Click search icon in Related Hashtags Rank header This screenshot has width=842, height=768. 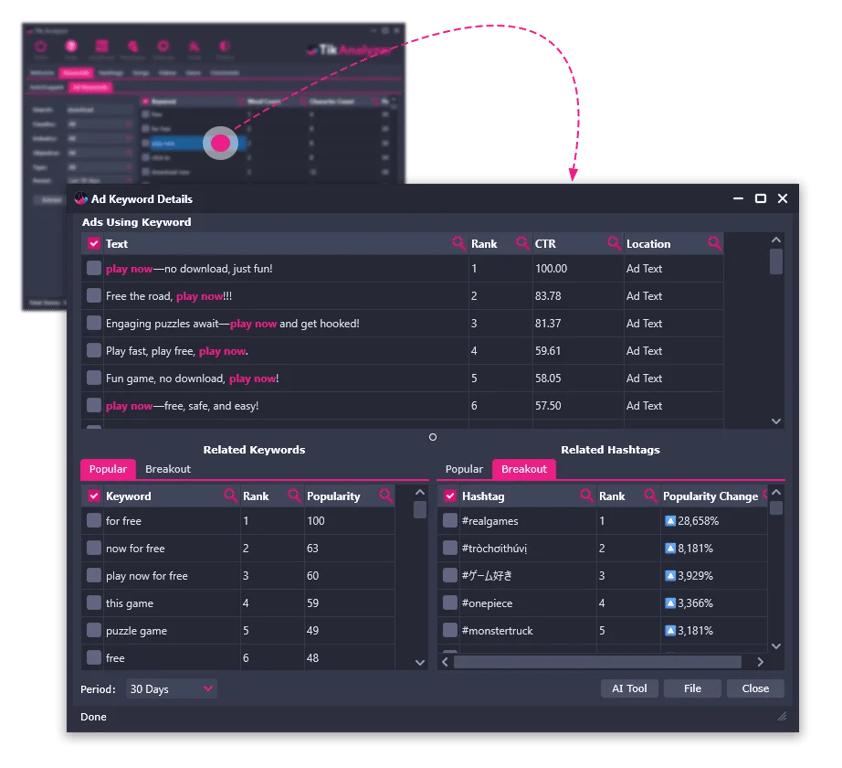click(x=650, y=495)
